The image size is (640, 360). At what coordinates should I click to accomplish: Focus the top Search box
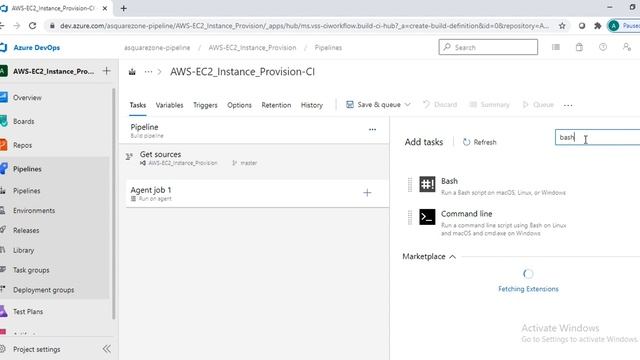click(x=488, y=47)
